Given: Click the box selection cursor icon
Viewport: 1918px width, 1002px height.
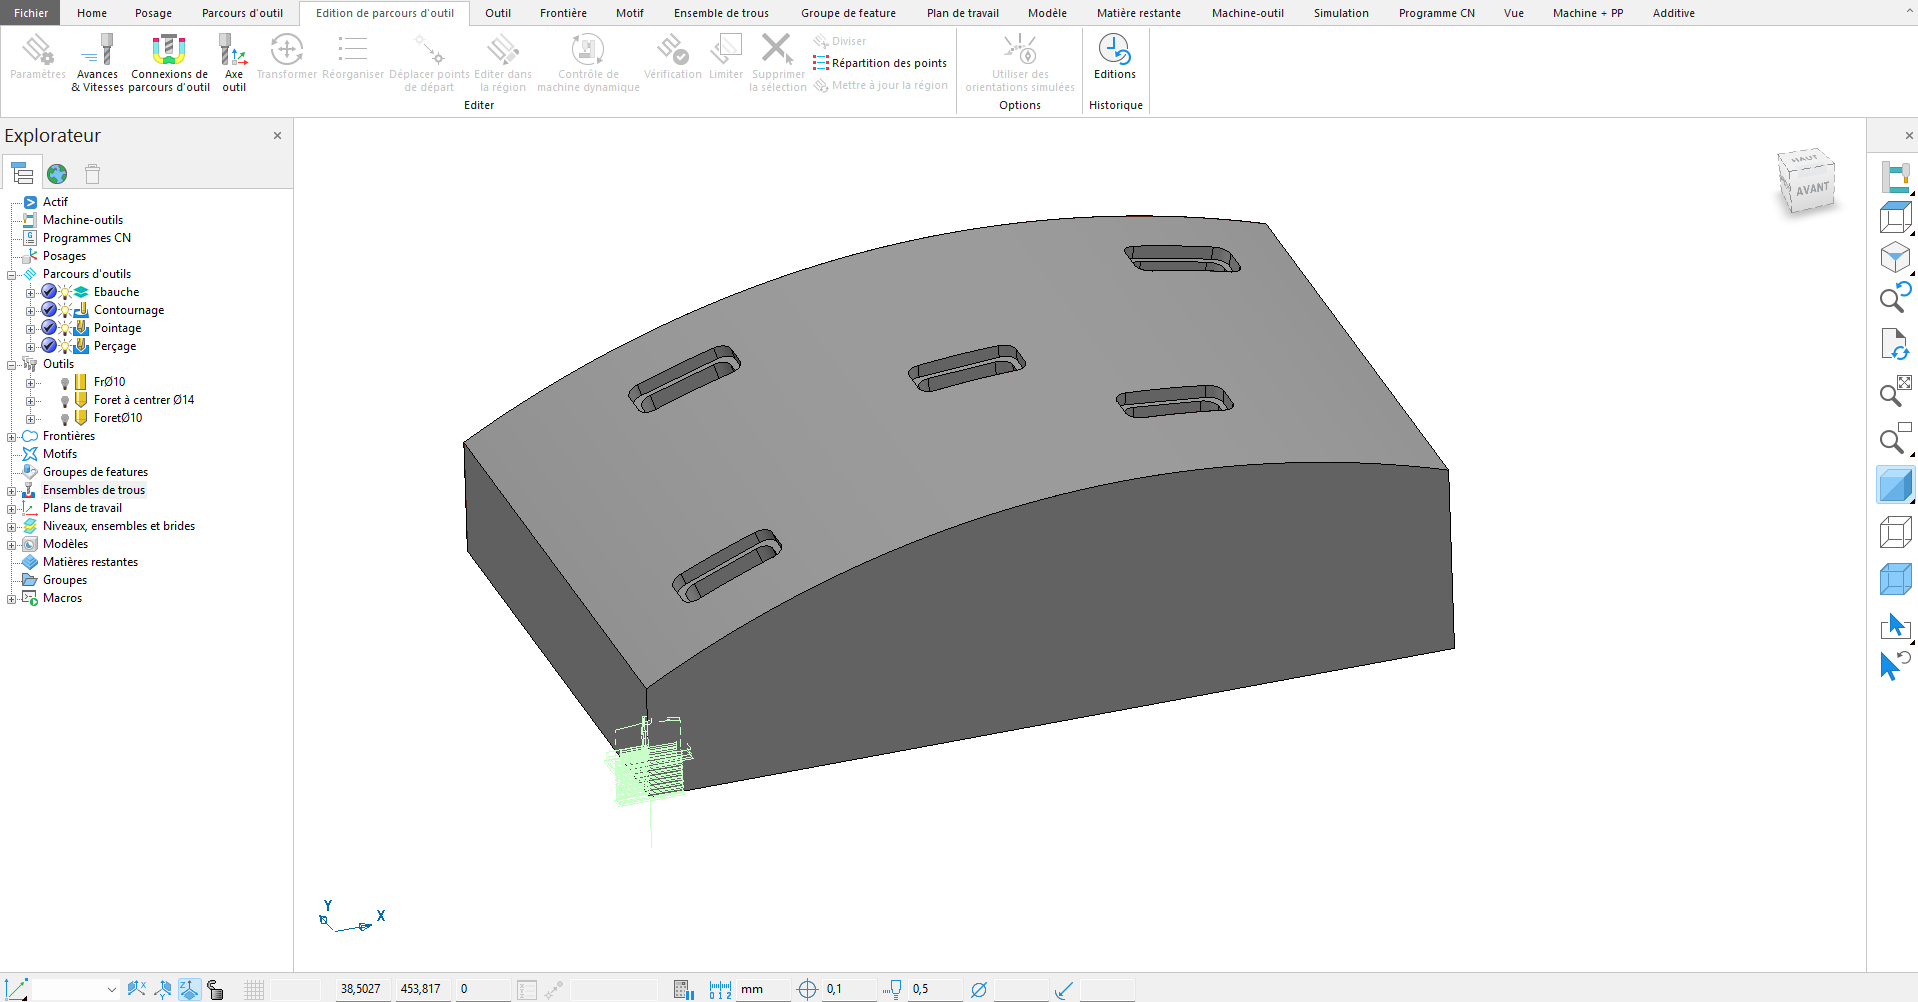Looking at the screenshot, I should click(1895, 626).
